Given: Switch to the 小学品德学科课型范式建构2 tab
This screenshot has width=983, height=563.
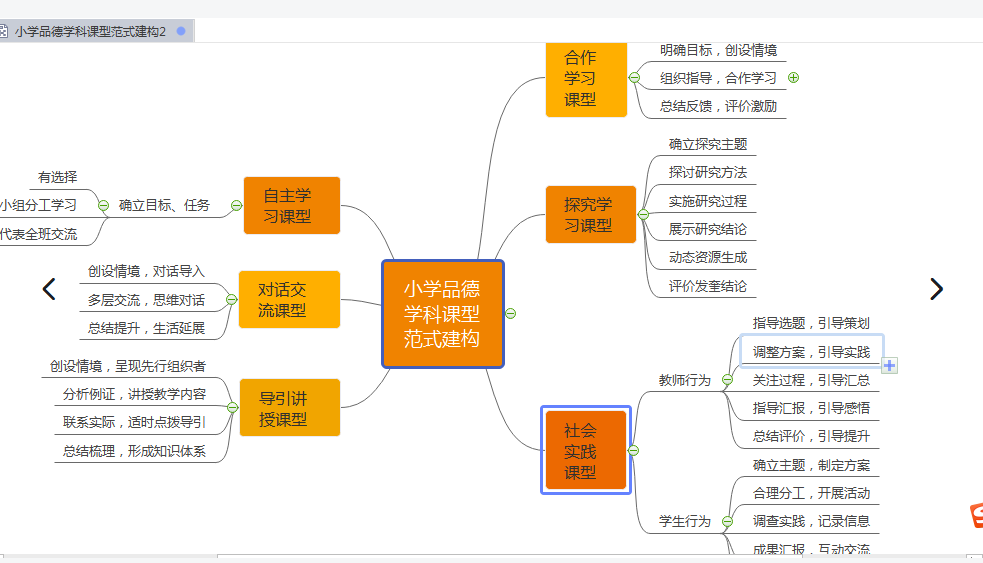Looking at the screenshot, I should click(x=90, y=31).
